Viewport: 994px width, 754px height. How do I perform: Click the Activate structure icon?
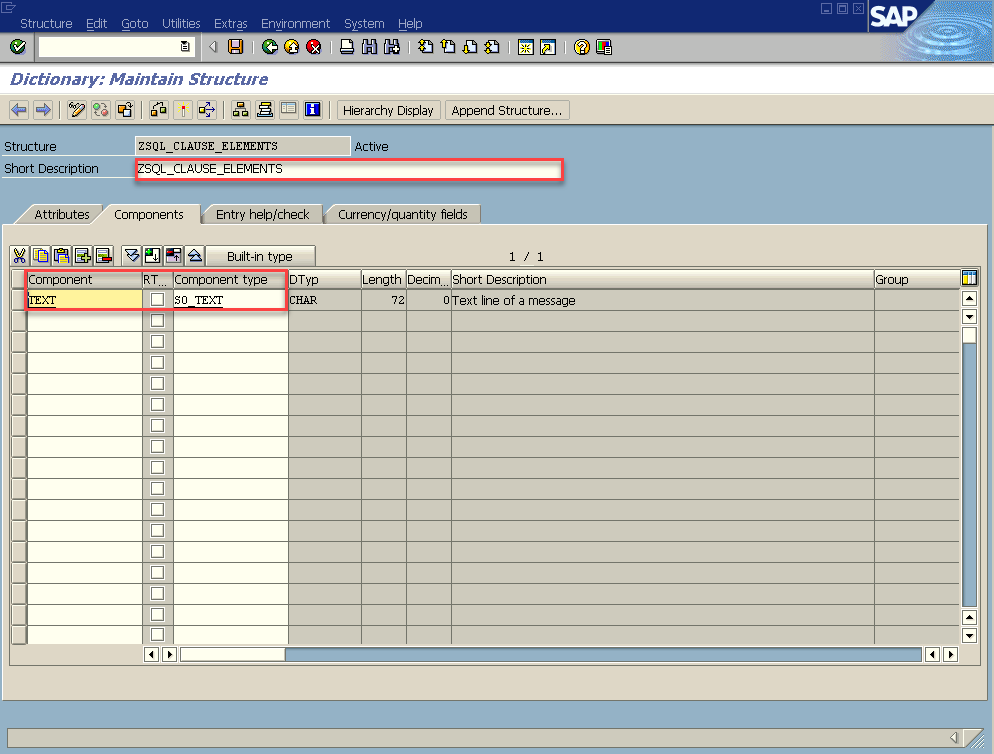(x=183, y=110)
